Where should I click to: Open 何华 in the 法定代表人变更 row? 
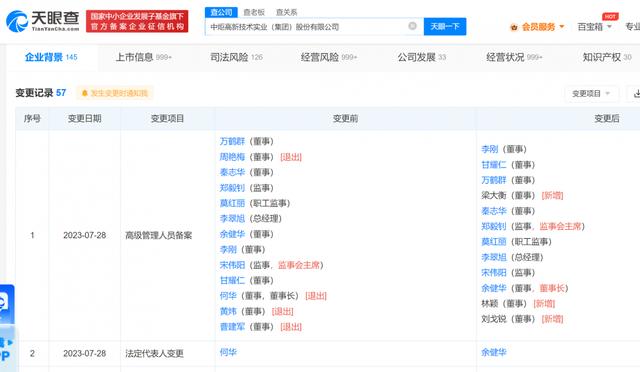tap(228, 352)
